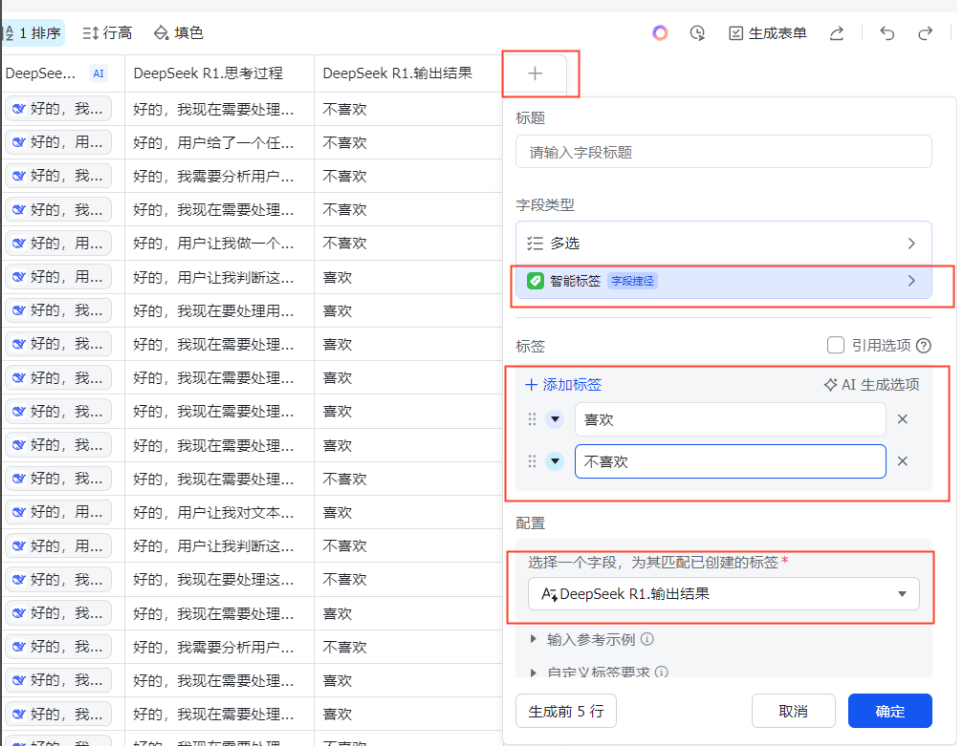Screen dimensions: 957x746
Task: Click the plus button to add column
Action: [x=535, y=74]
